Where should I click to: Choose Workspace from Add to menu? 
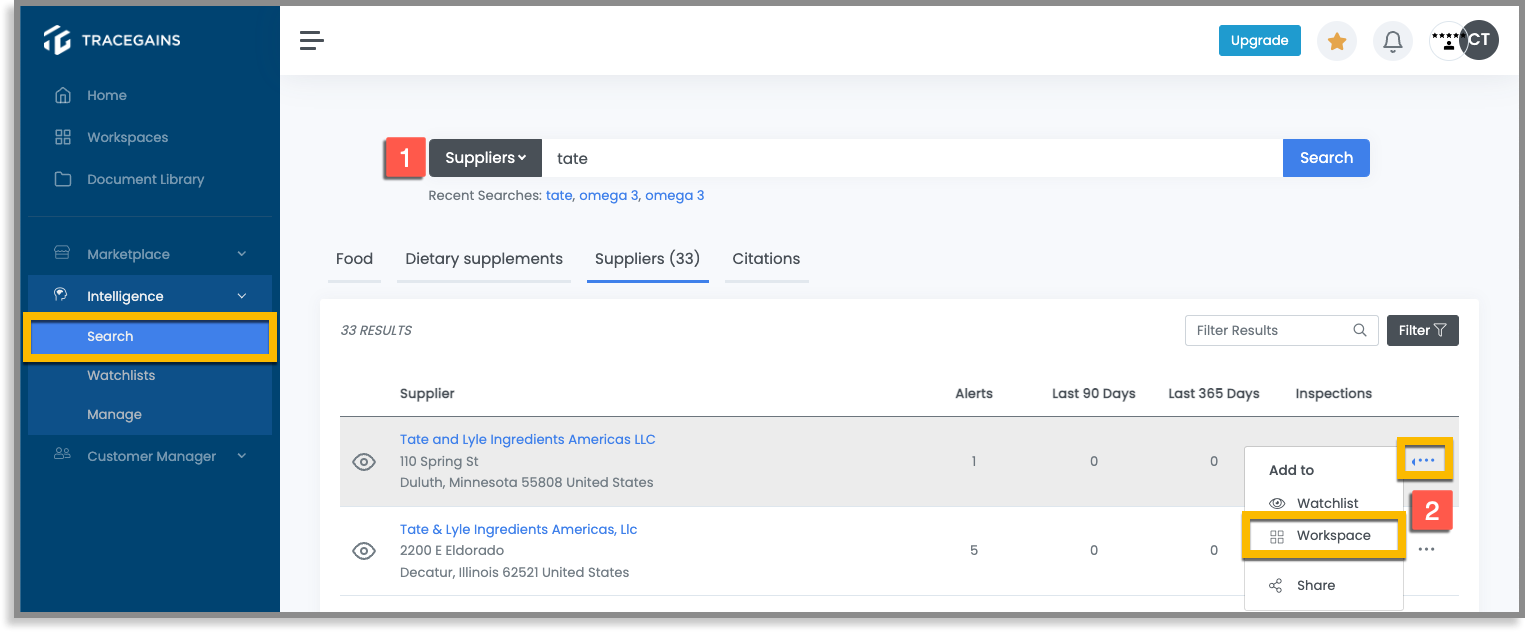coord(1323,536)
